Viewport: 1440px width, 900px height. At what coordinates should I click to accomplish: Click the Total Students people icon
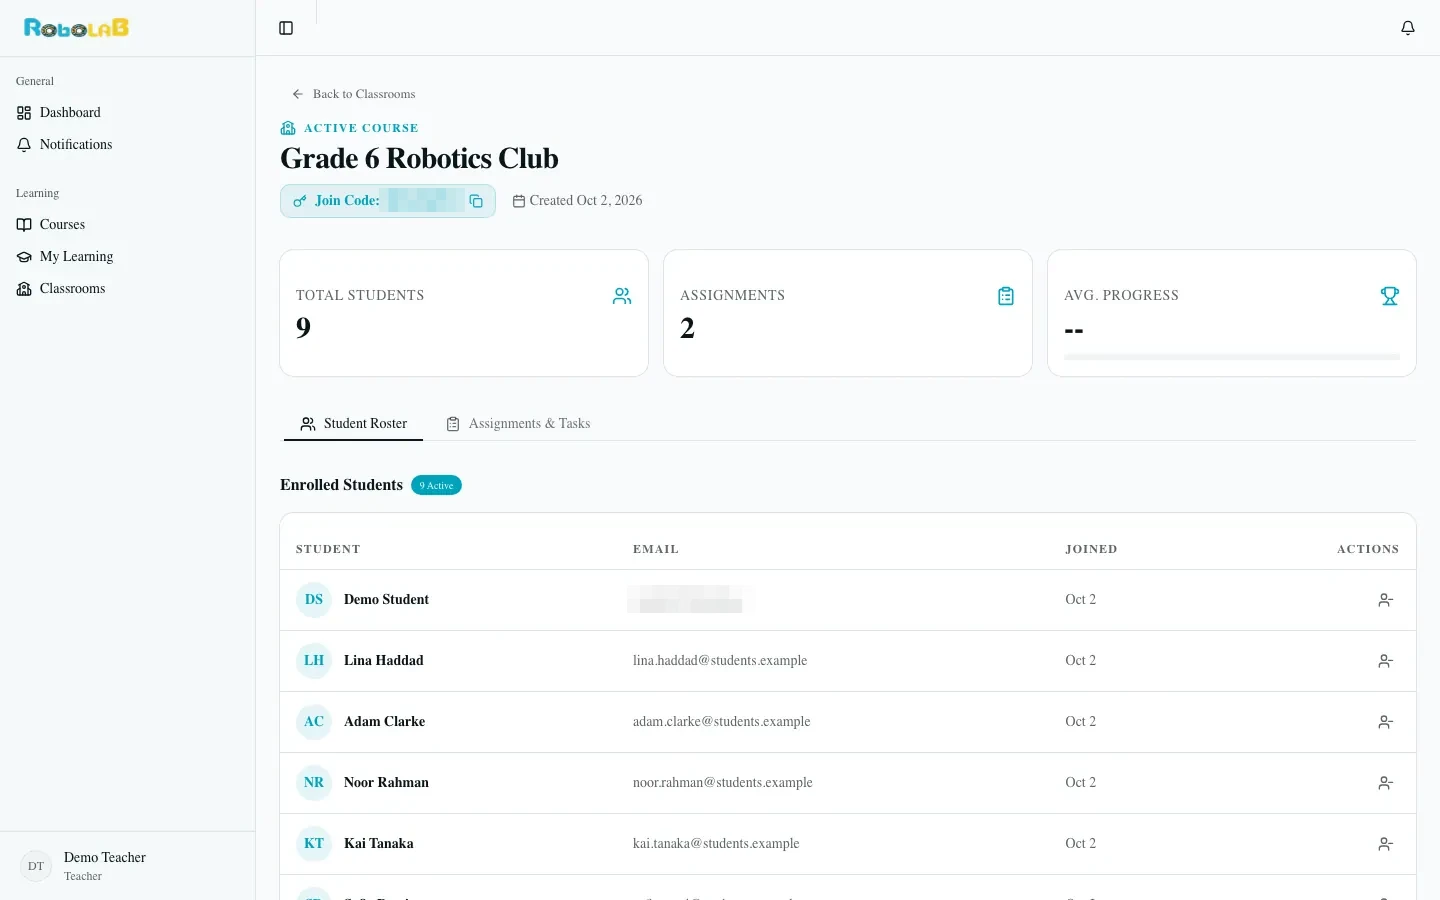pyautogui.click(x=622, y=296)
